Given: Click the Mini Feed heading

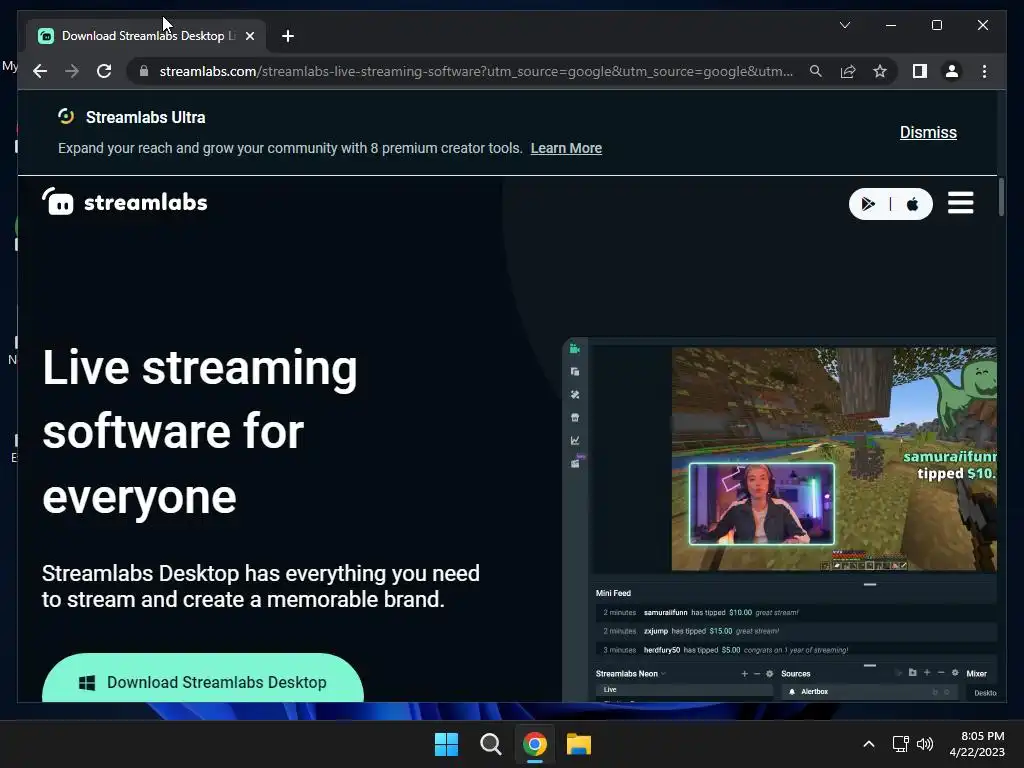Looking at the screenshot, I should pos(613,593).
